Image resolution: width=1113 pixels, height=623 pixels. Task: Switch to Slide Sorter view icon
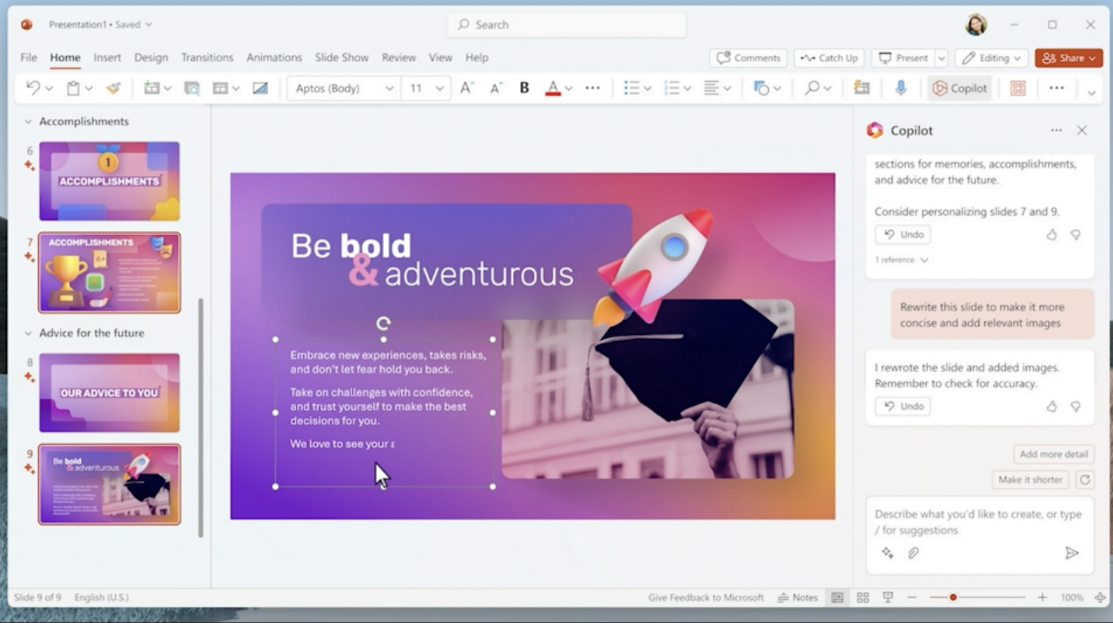point(862,598)
